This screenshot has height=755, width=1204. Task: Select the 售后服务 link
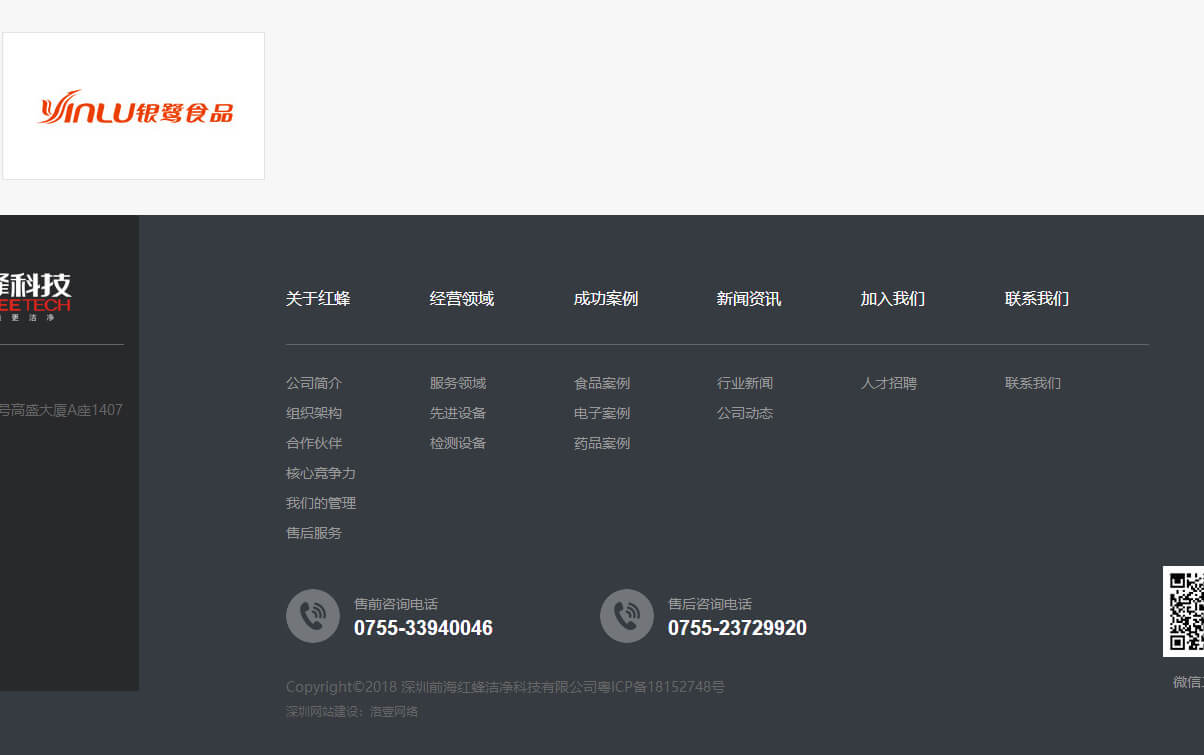pyautogui.click(x=313, y=533)
